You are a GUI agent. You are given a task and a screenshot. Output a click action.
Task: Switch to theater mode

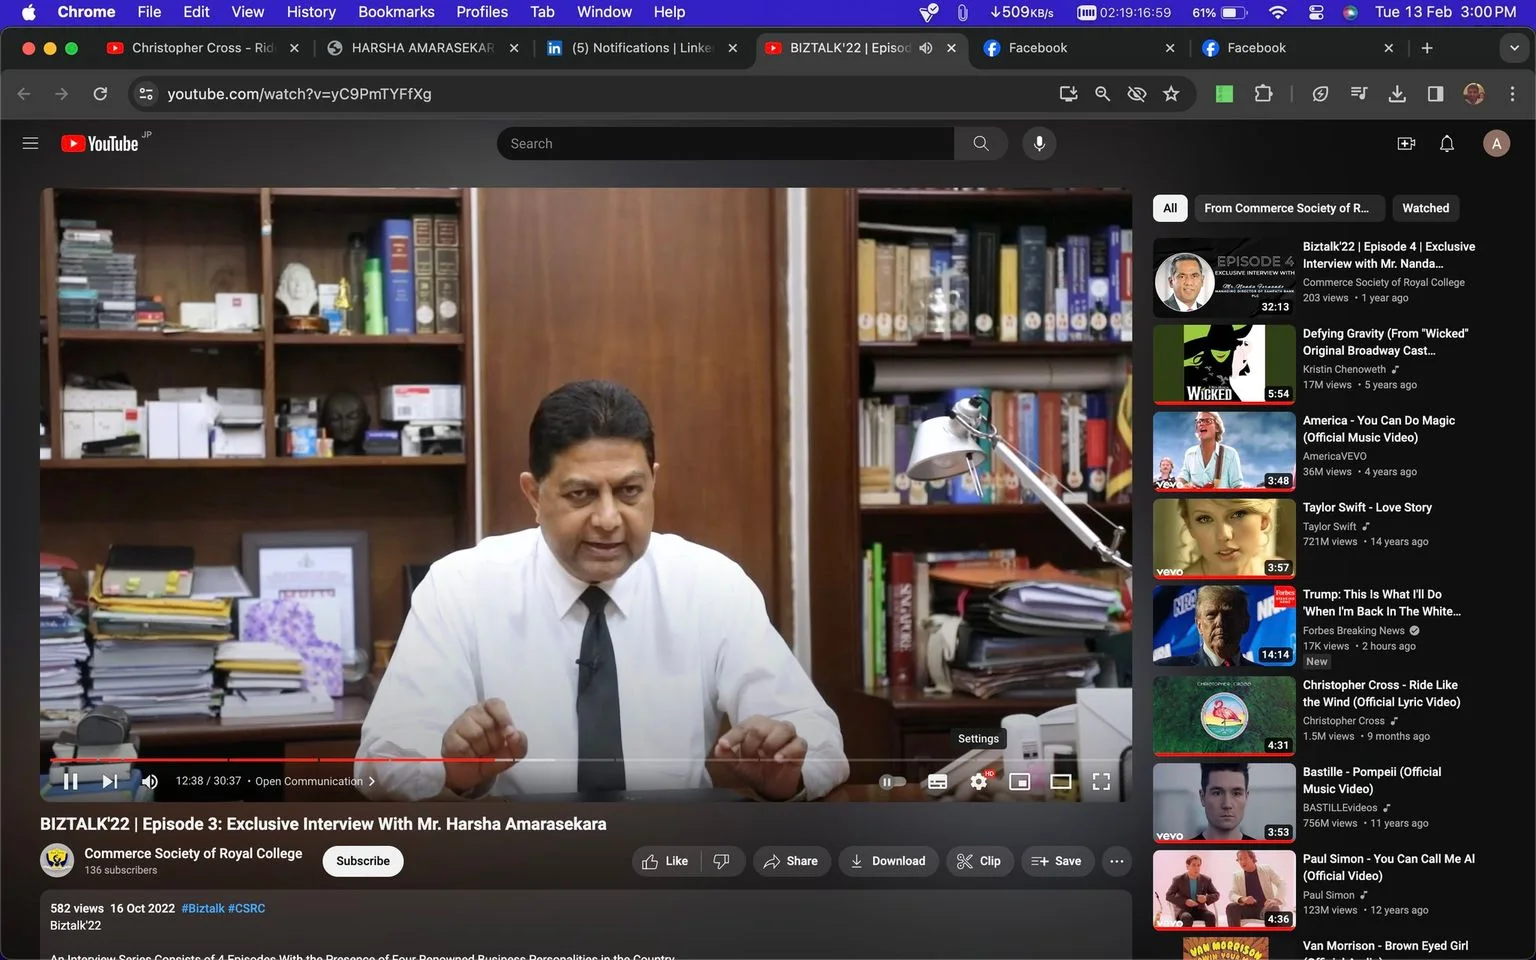[x=1061, y=781]
